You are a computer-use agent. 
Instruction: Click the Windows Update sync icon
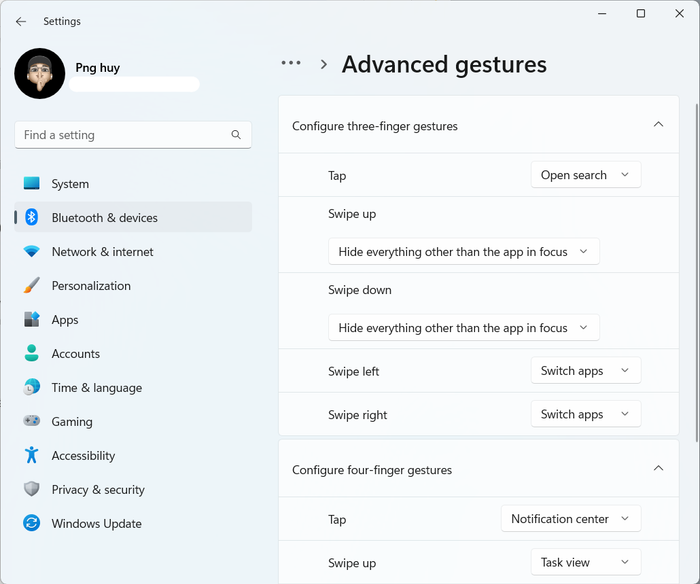point(31,523)
